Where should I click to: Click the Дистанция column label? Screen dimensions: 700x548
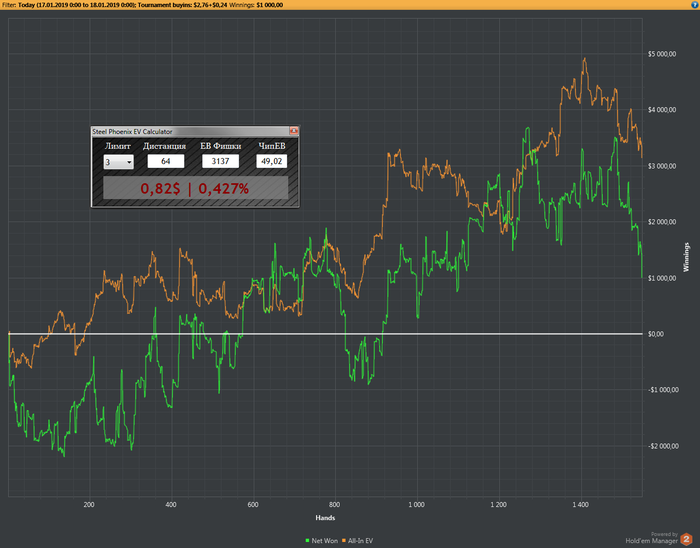point(164,146)
